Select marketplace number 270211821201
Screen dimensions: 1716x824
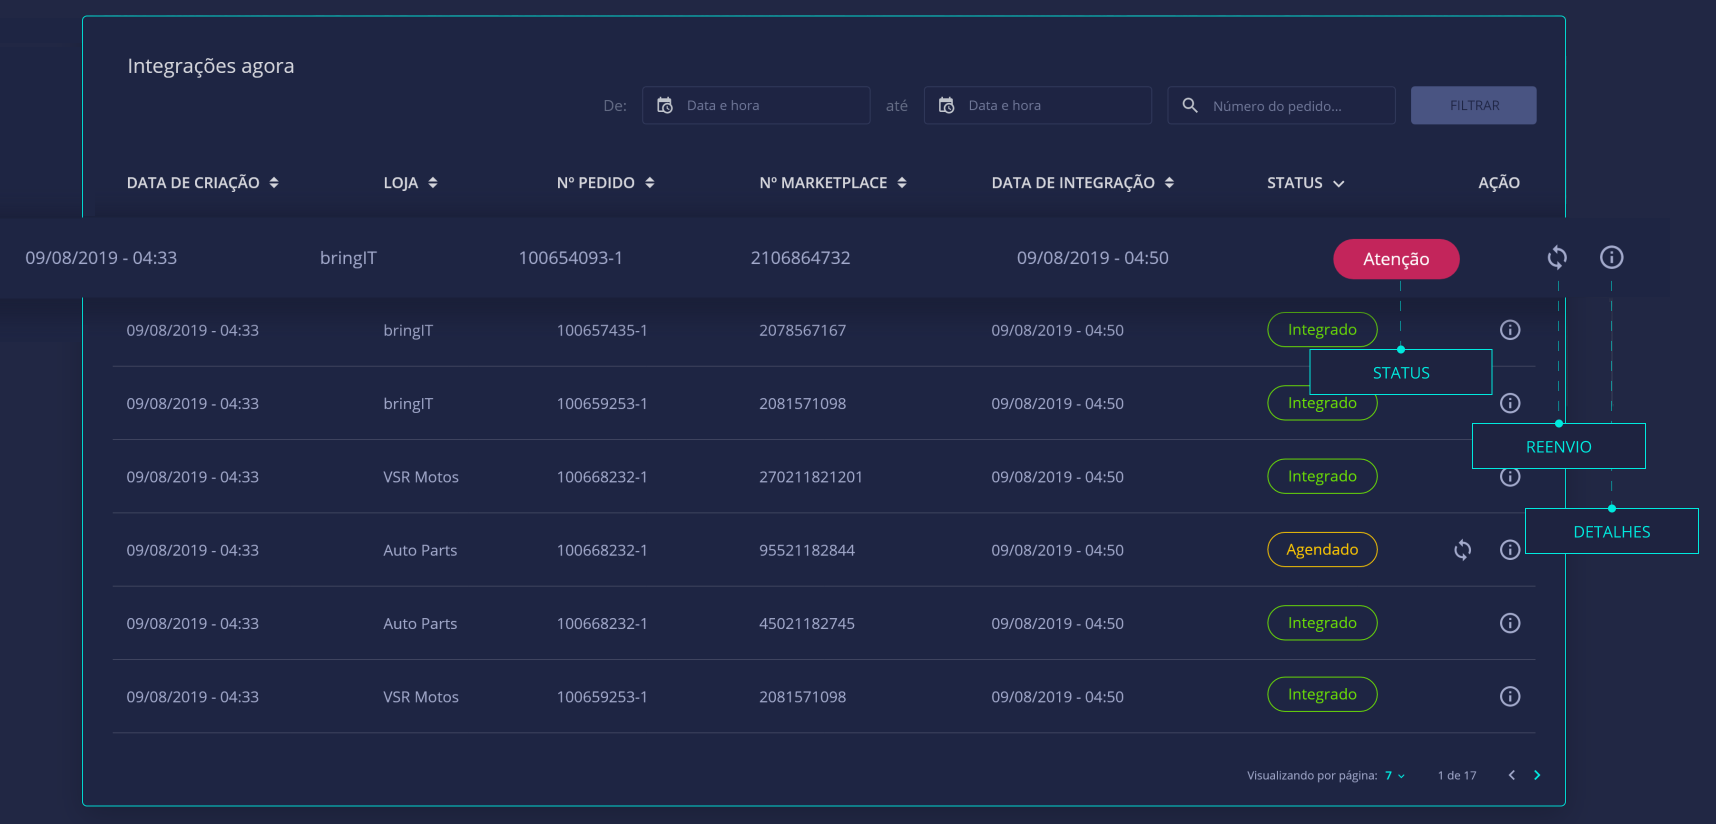[x=811, y=477]
